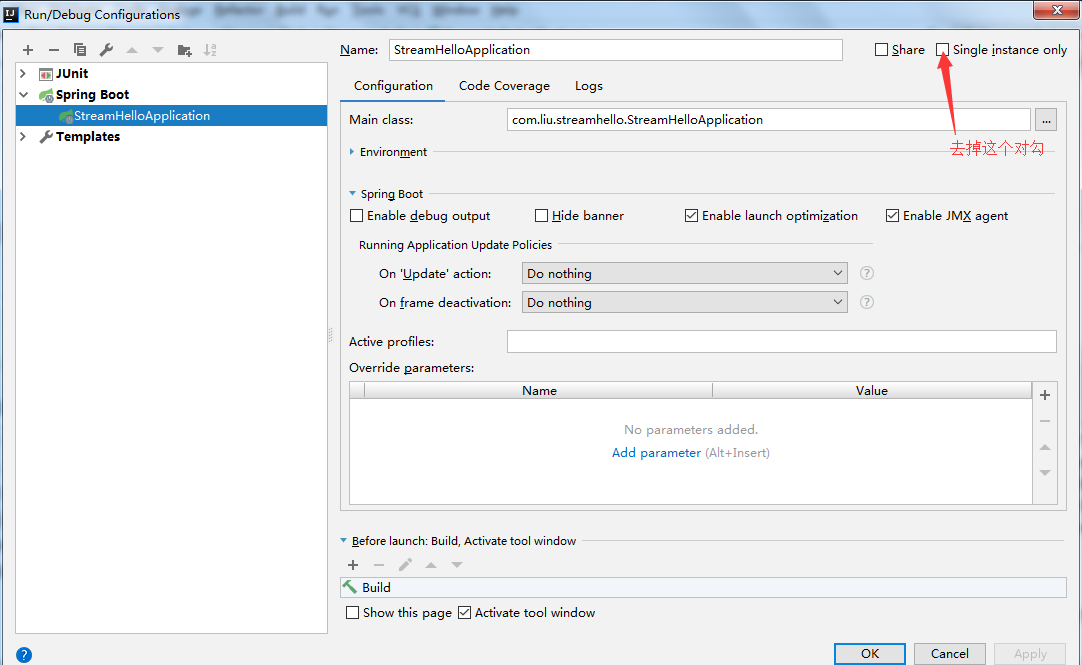The height and width of the screenshot is (665, 1082).
Task: Remove override parameter with minus icon
Action: click(x=1045, y=421)
